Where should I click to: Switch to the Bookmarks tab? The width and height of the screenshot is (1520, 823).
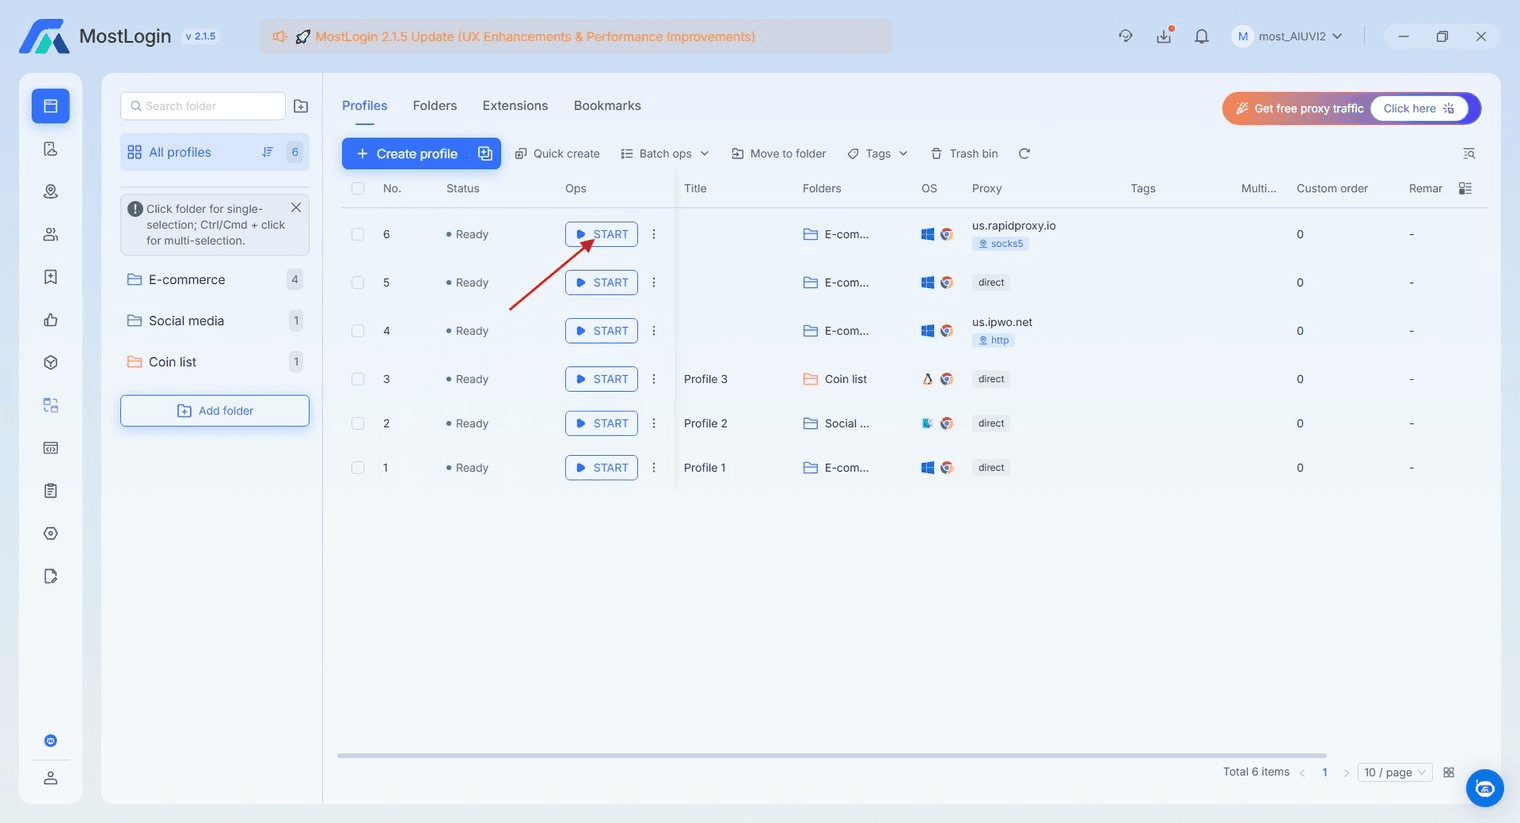point(607,105)
